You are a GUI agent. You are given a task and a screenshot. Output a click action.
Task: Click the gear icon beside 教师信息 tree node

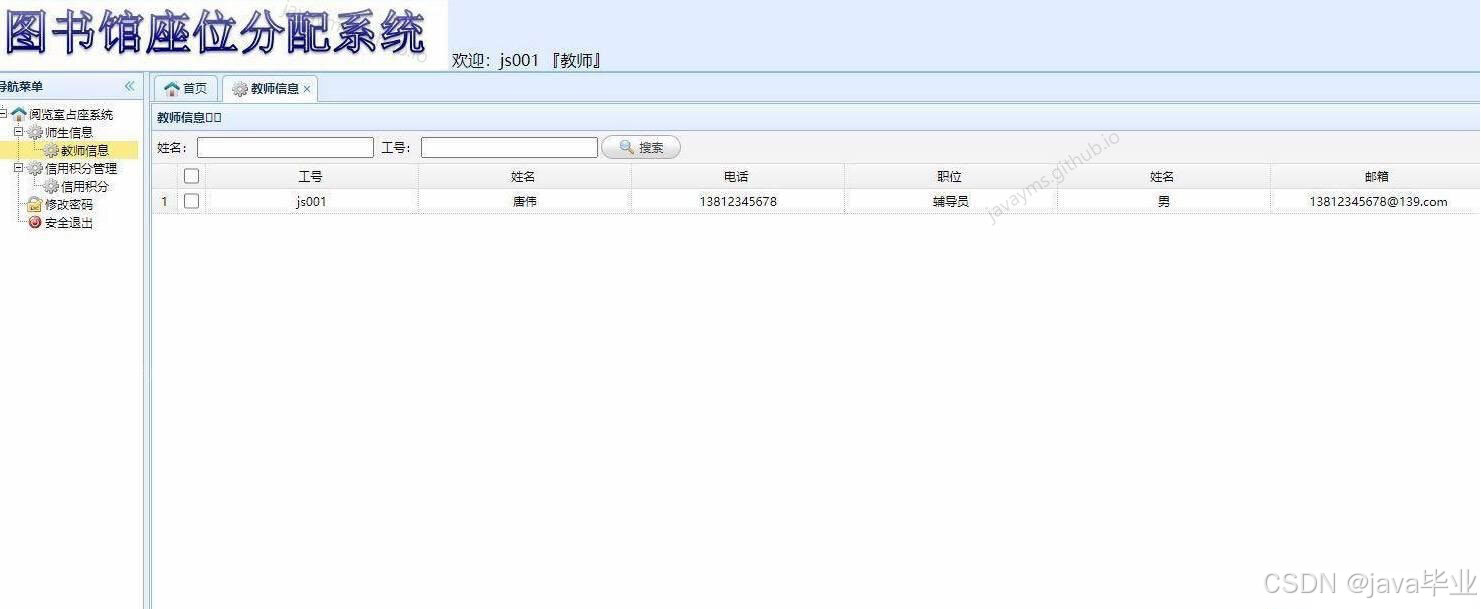[51, 150]
